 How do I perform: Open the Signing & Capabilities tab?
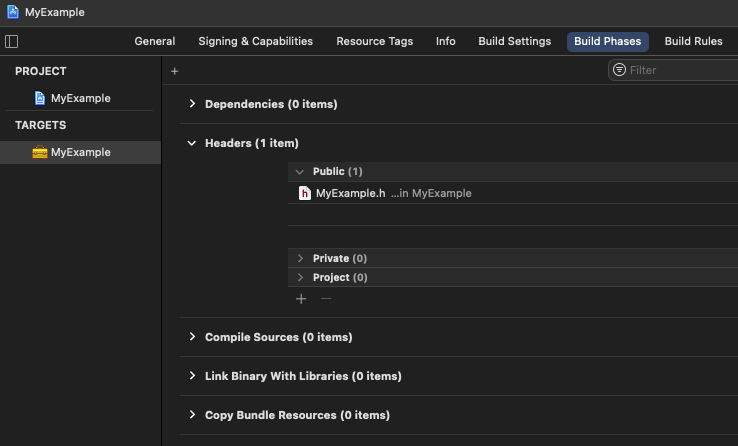[x=255, y=42]
